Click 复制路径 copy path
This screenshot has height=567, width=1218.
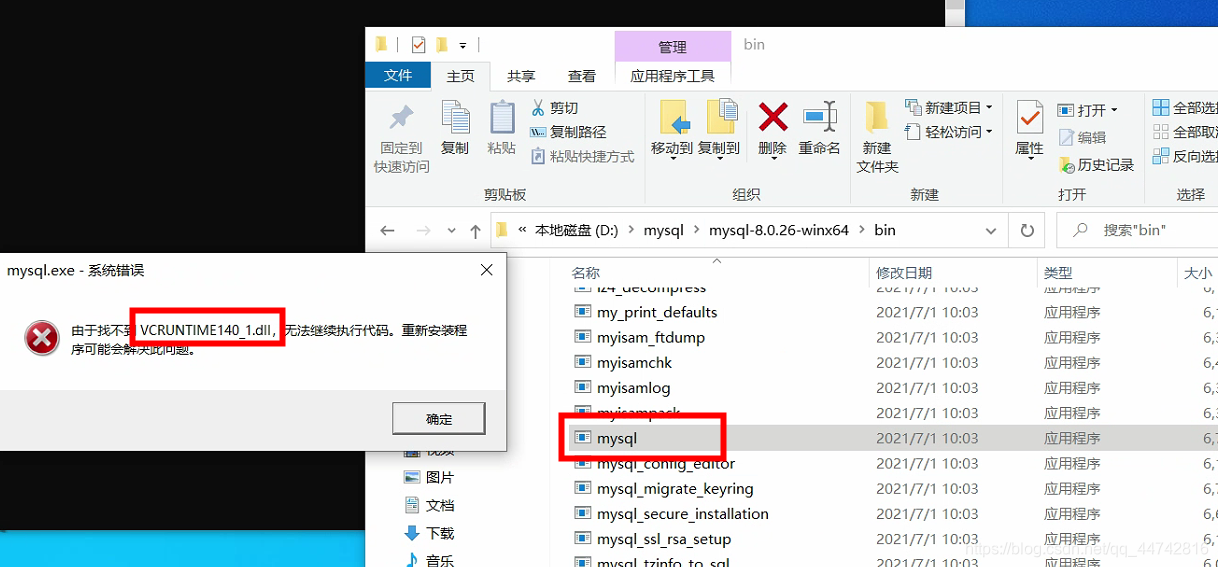pos(568,132)
